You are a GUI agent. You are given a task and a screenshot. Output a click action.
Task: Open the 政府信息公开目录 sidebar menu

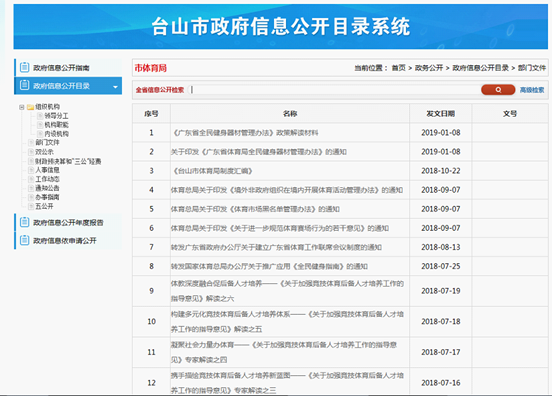[68, 86]
